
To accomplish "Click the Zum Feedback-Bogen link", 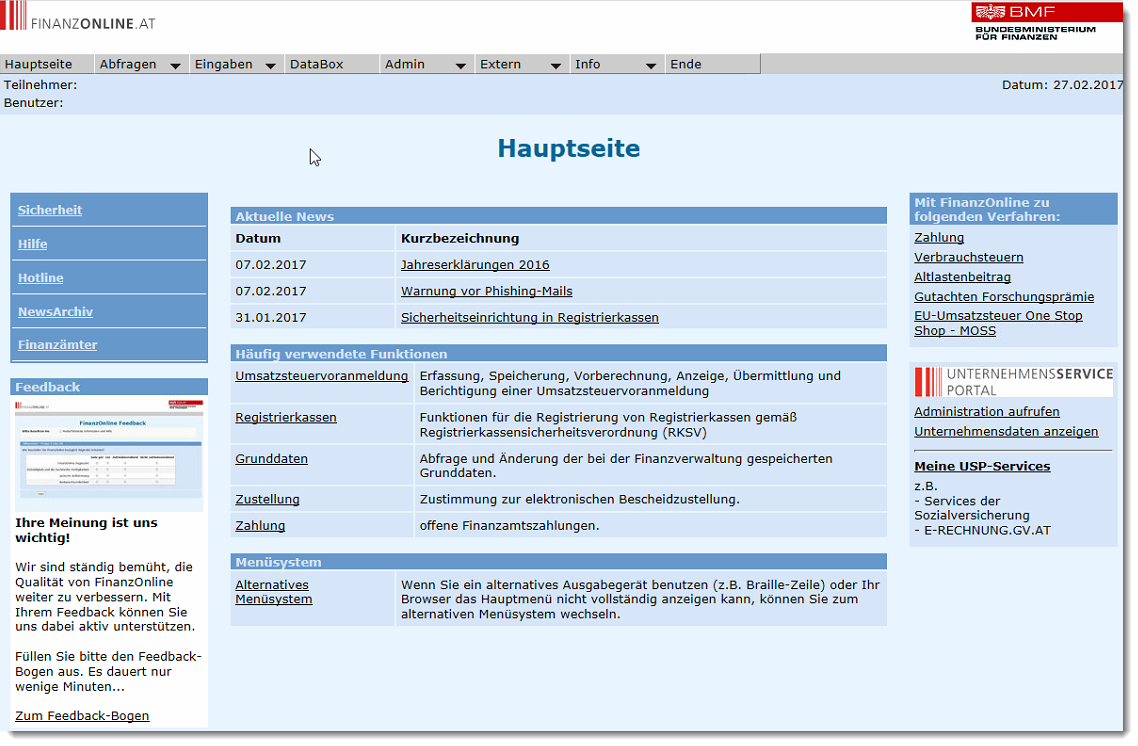I will click(x=82, y=715).
